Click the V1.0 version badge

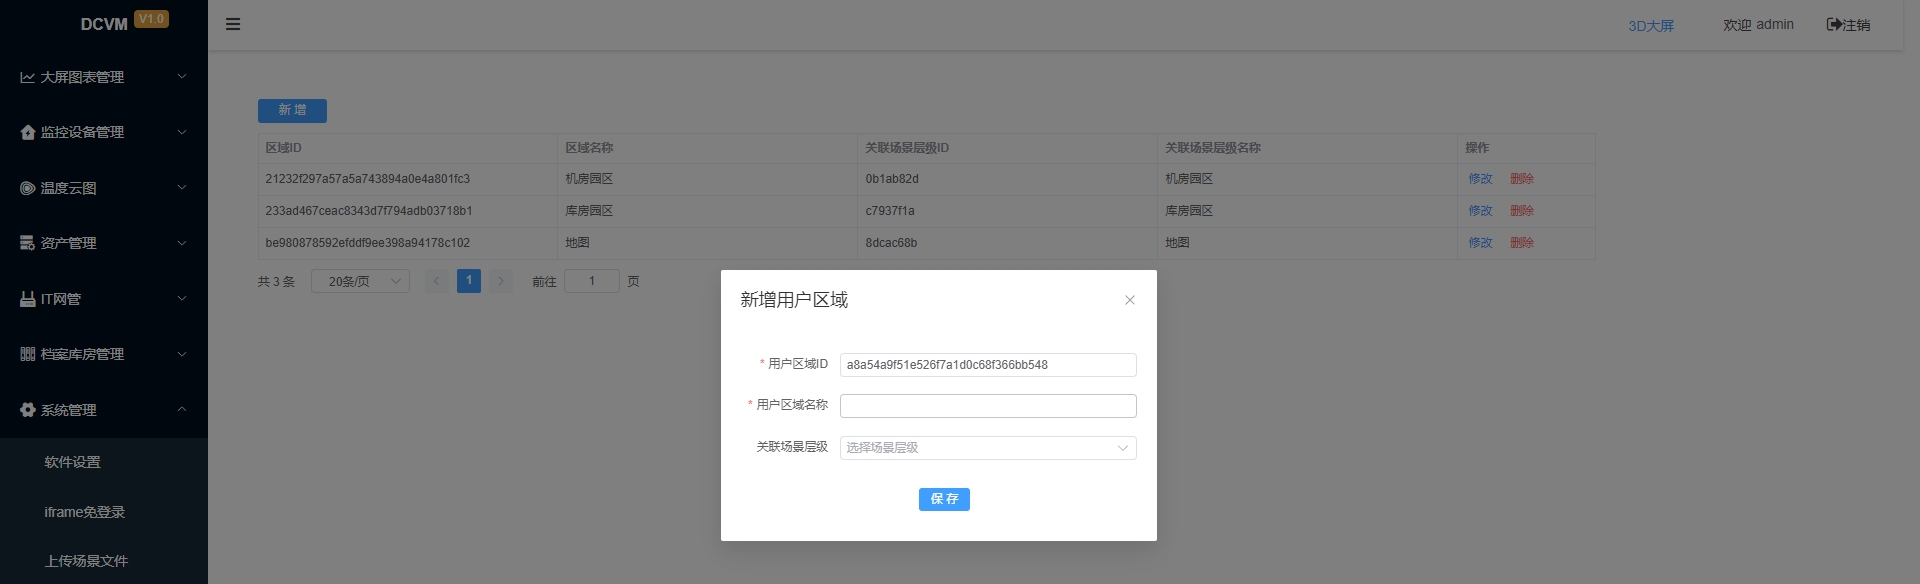click(152, 19)
